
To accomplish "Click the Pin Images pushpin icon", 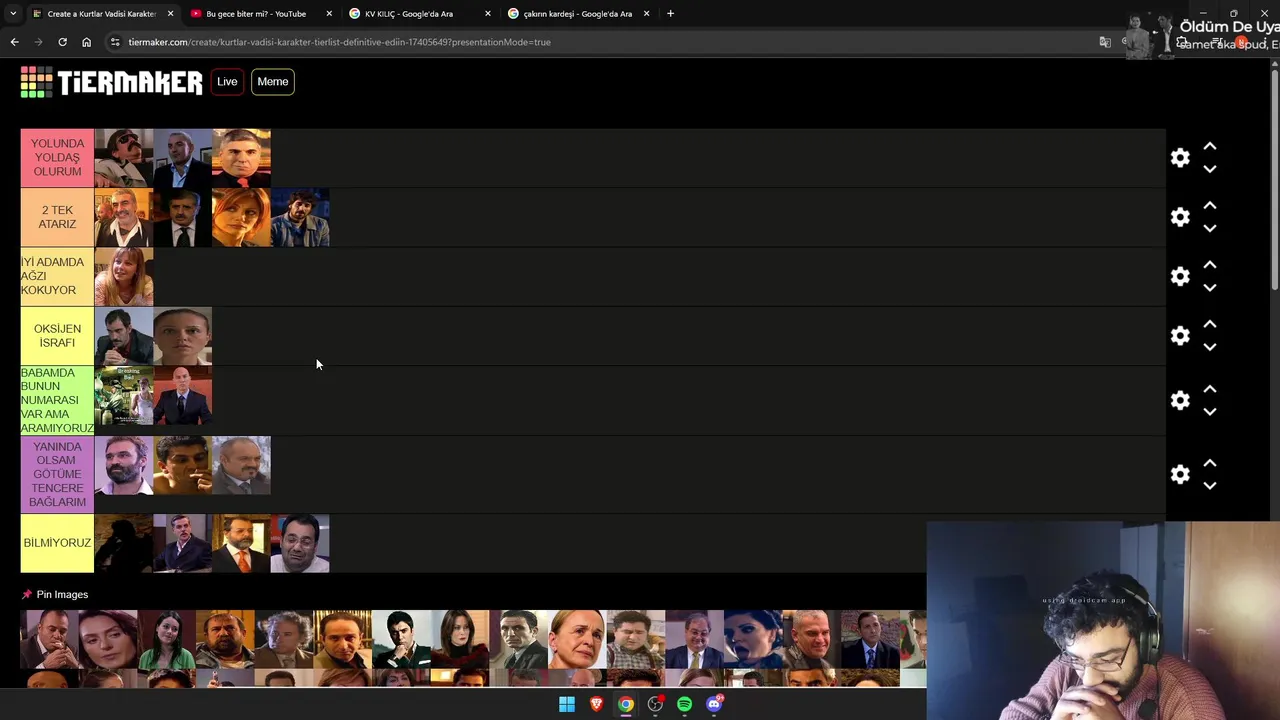I will pos(27,594).
